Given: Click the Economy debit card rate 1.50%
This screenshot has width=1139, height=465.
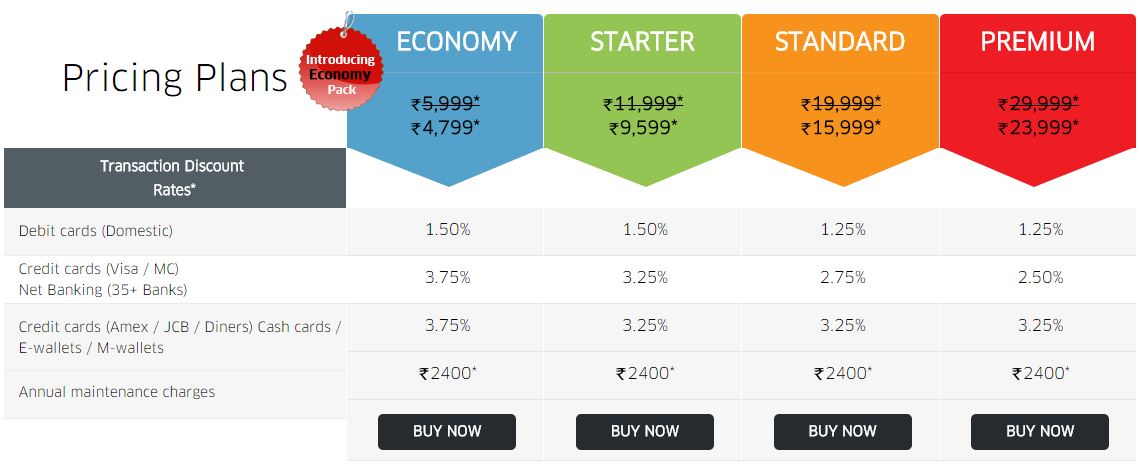Looking at the screenshot, I should (447, 230).
